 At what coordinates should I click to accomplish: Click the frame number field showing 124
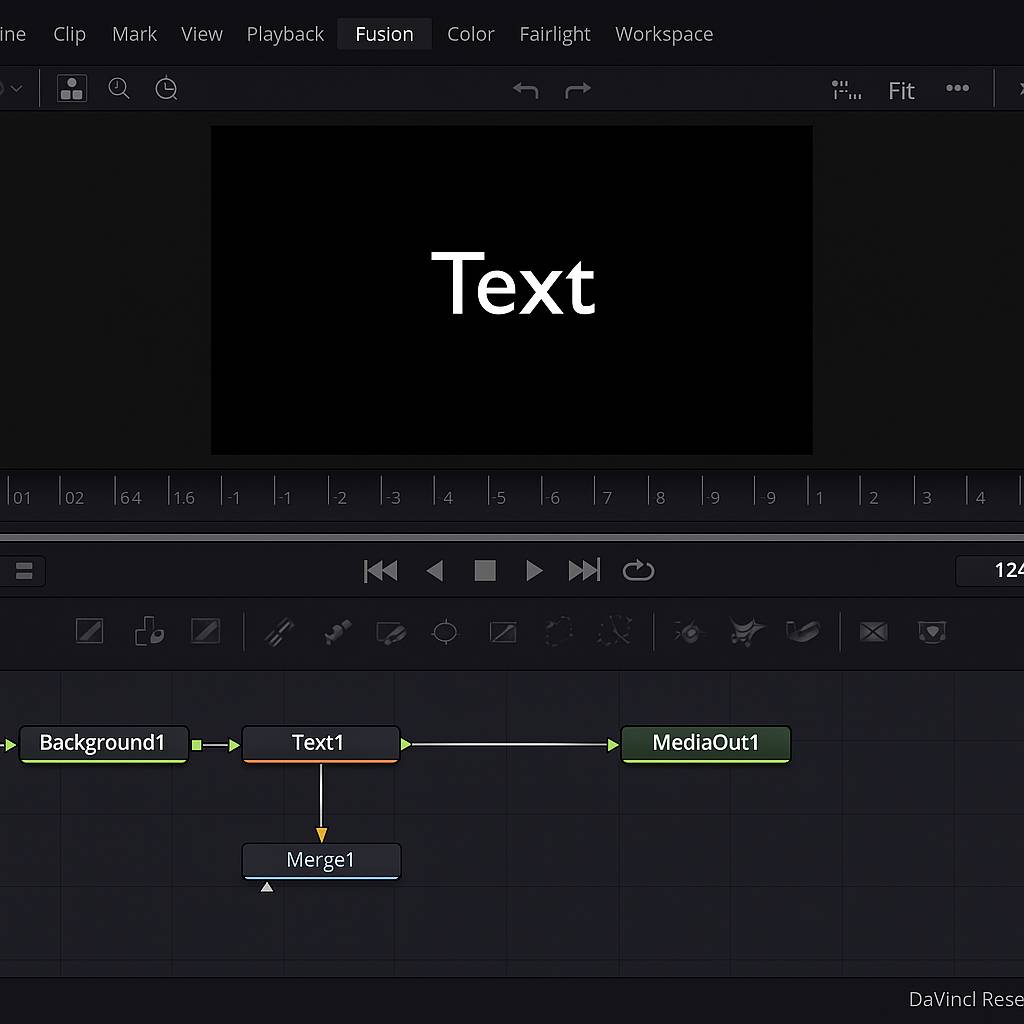click(x=995, y=570)
